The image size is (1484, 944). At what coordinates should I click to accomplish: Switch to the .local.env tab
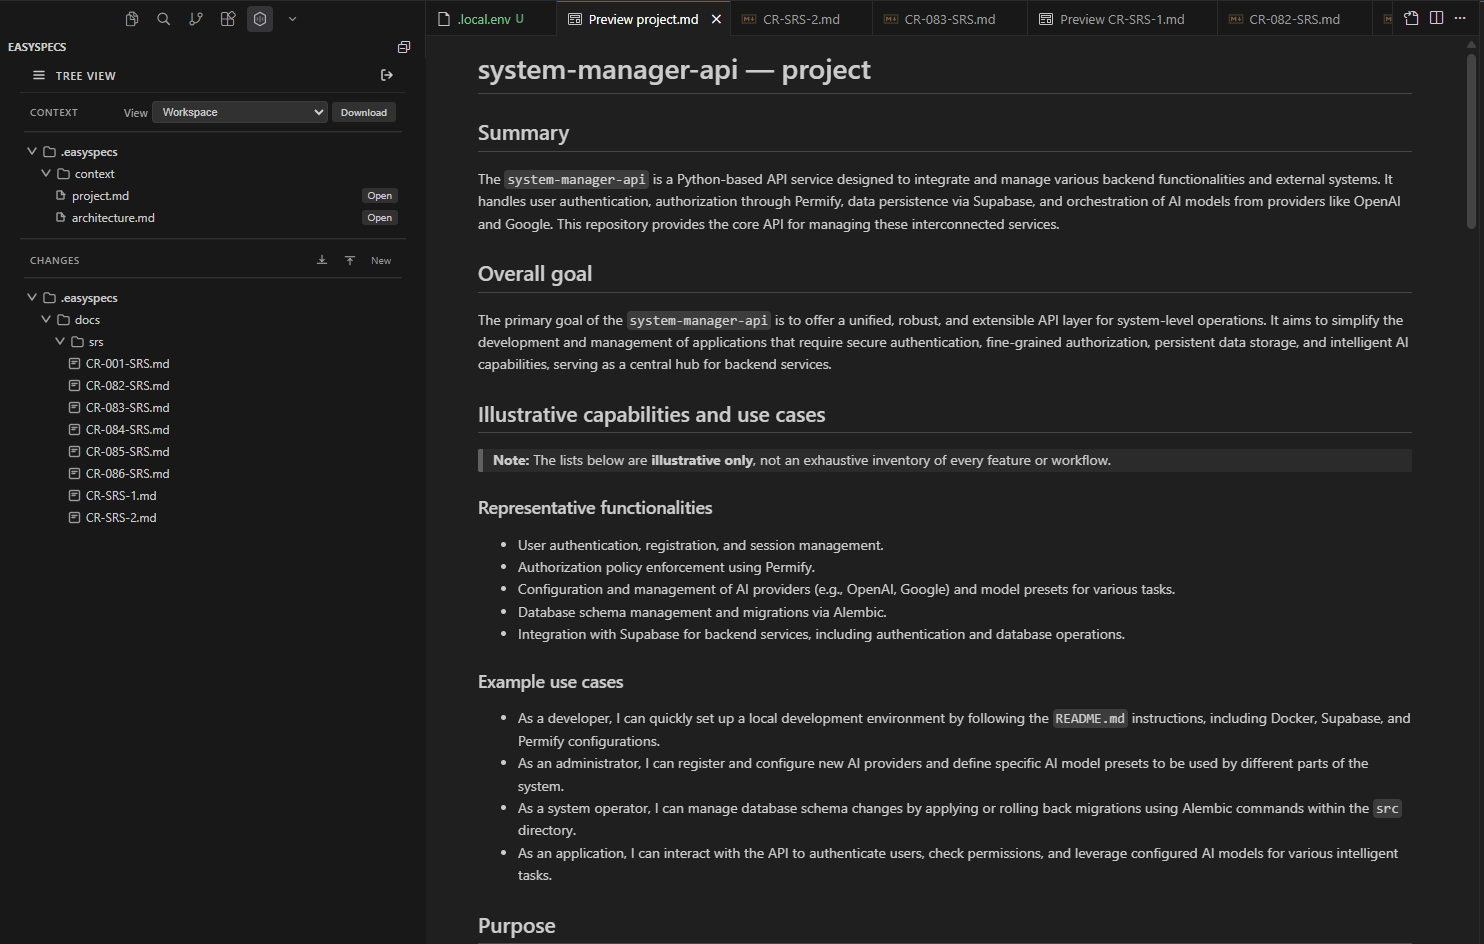pyautogui.click(x=490, y=19)
